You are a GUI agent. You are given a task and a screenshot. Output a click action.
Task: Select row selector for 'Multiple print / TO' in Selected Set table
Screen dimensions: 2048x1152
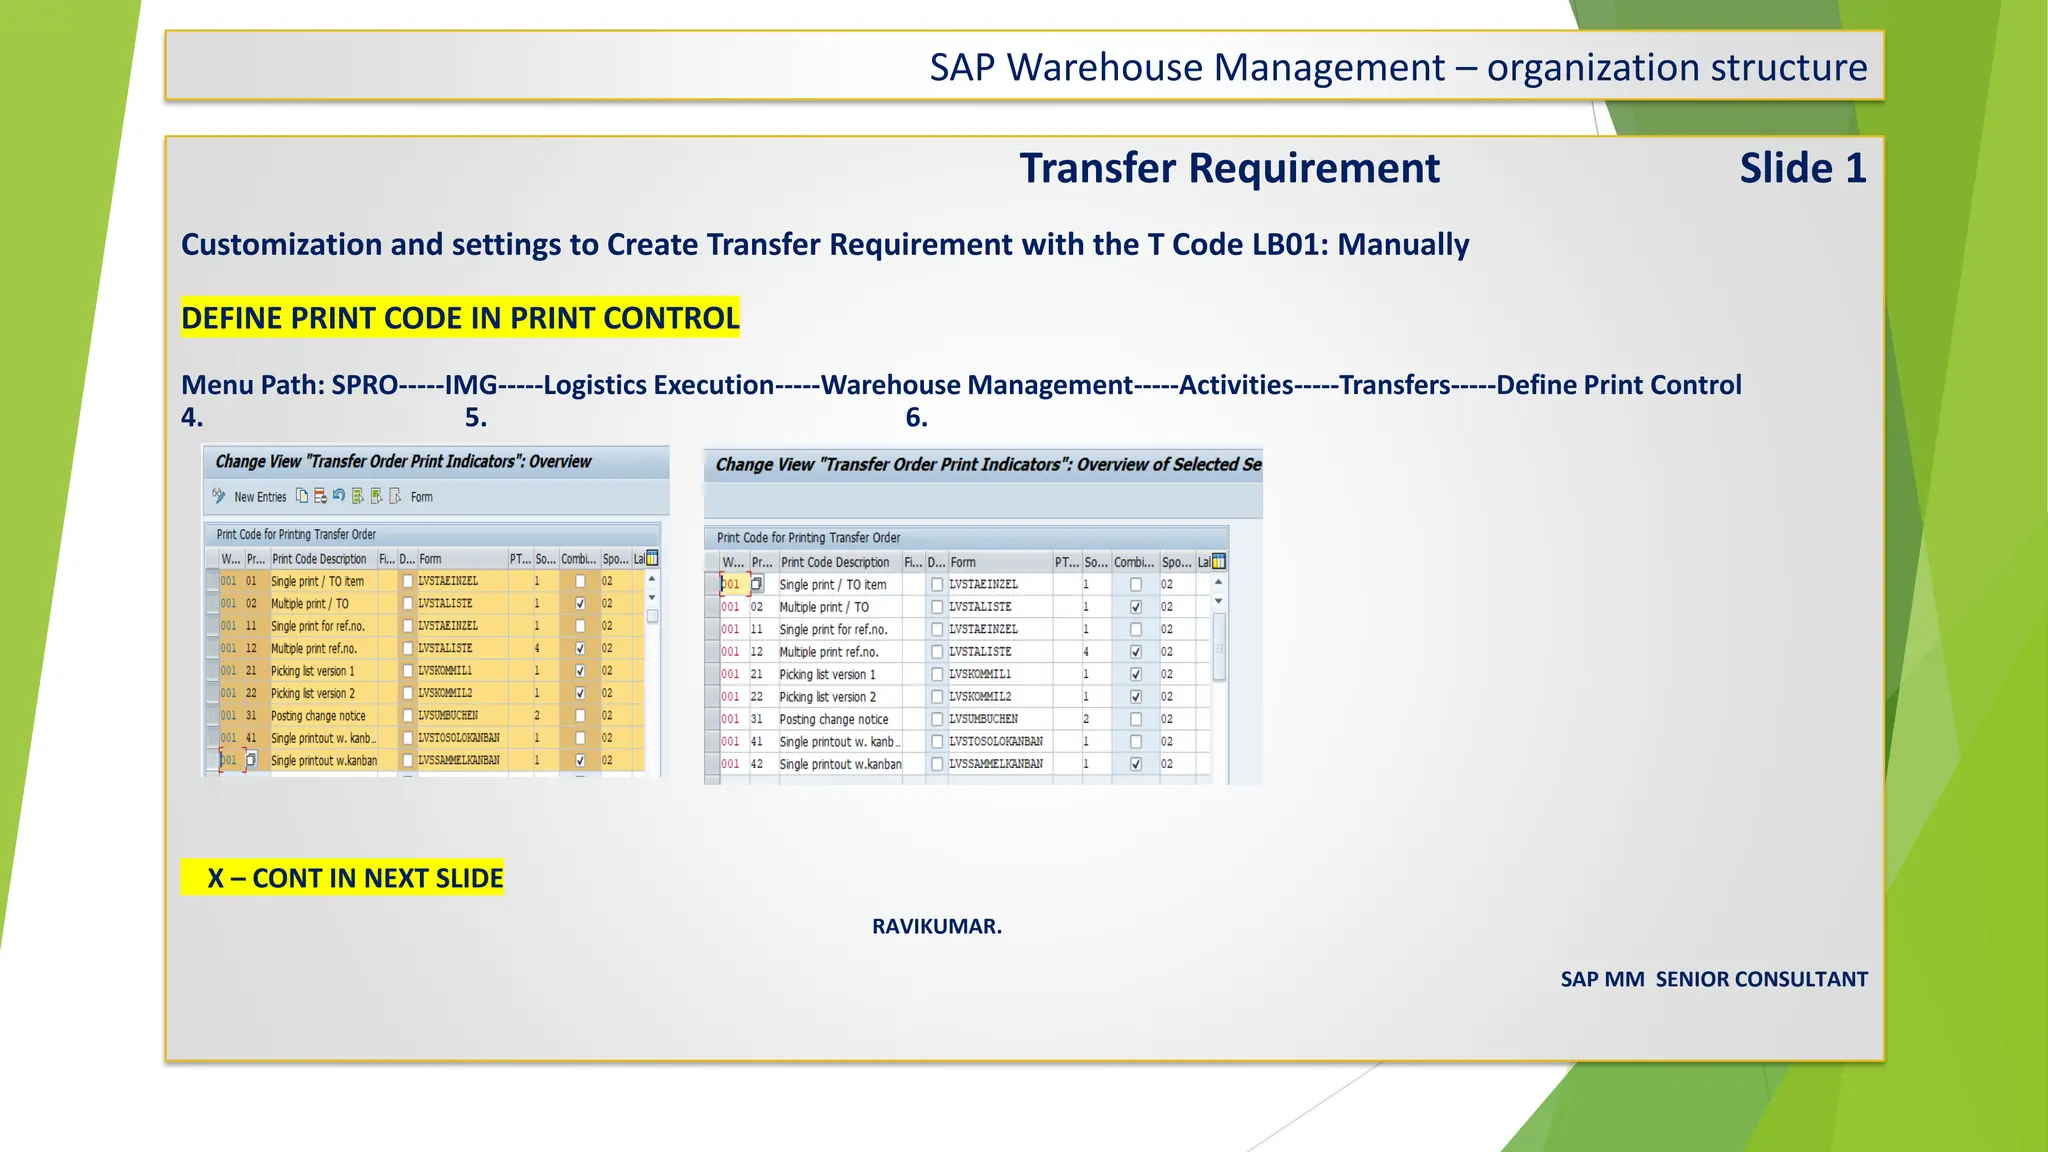coord(712,607)
